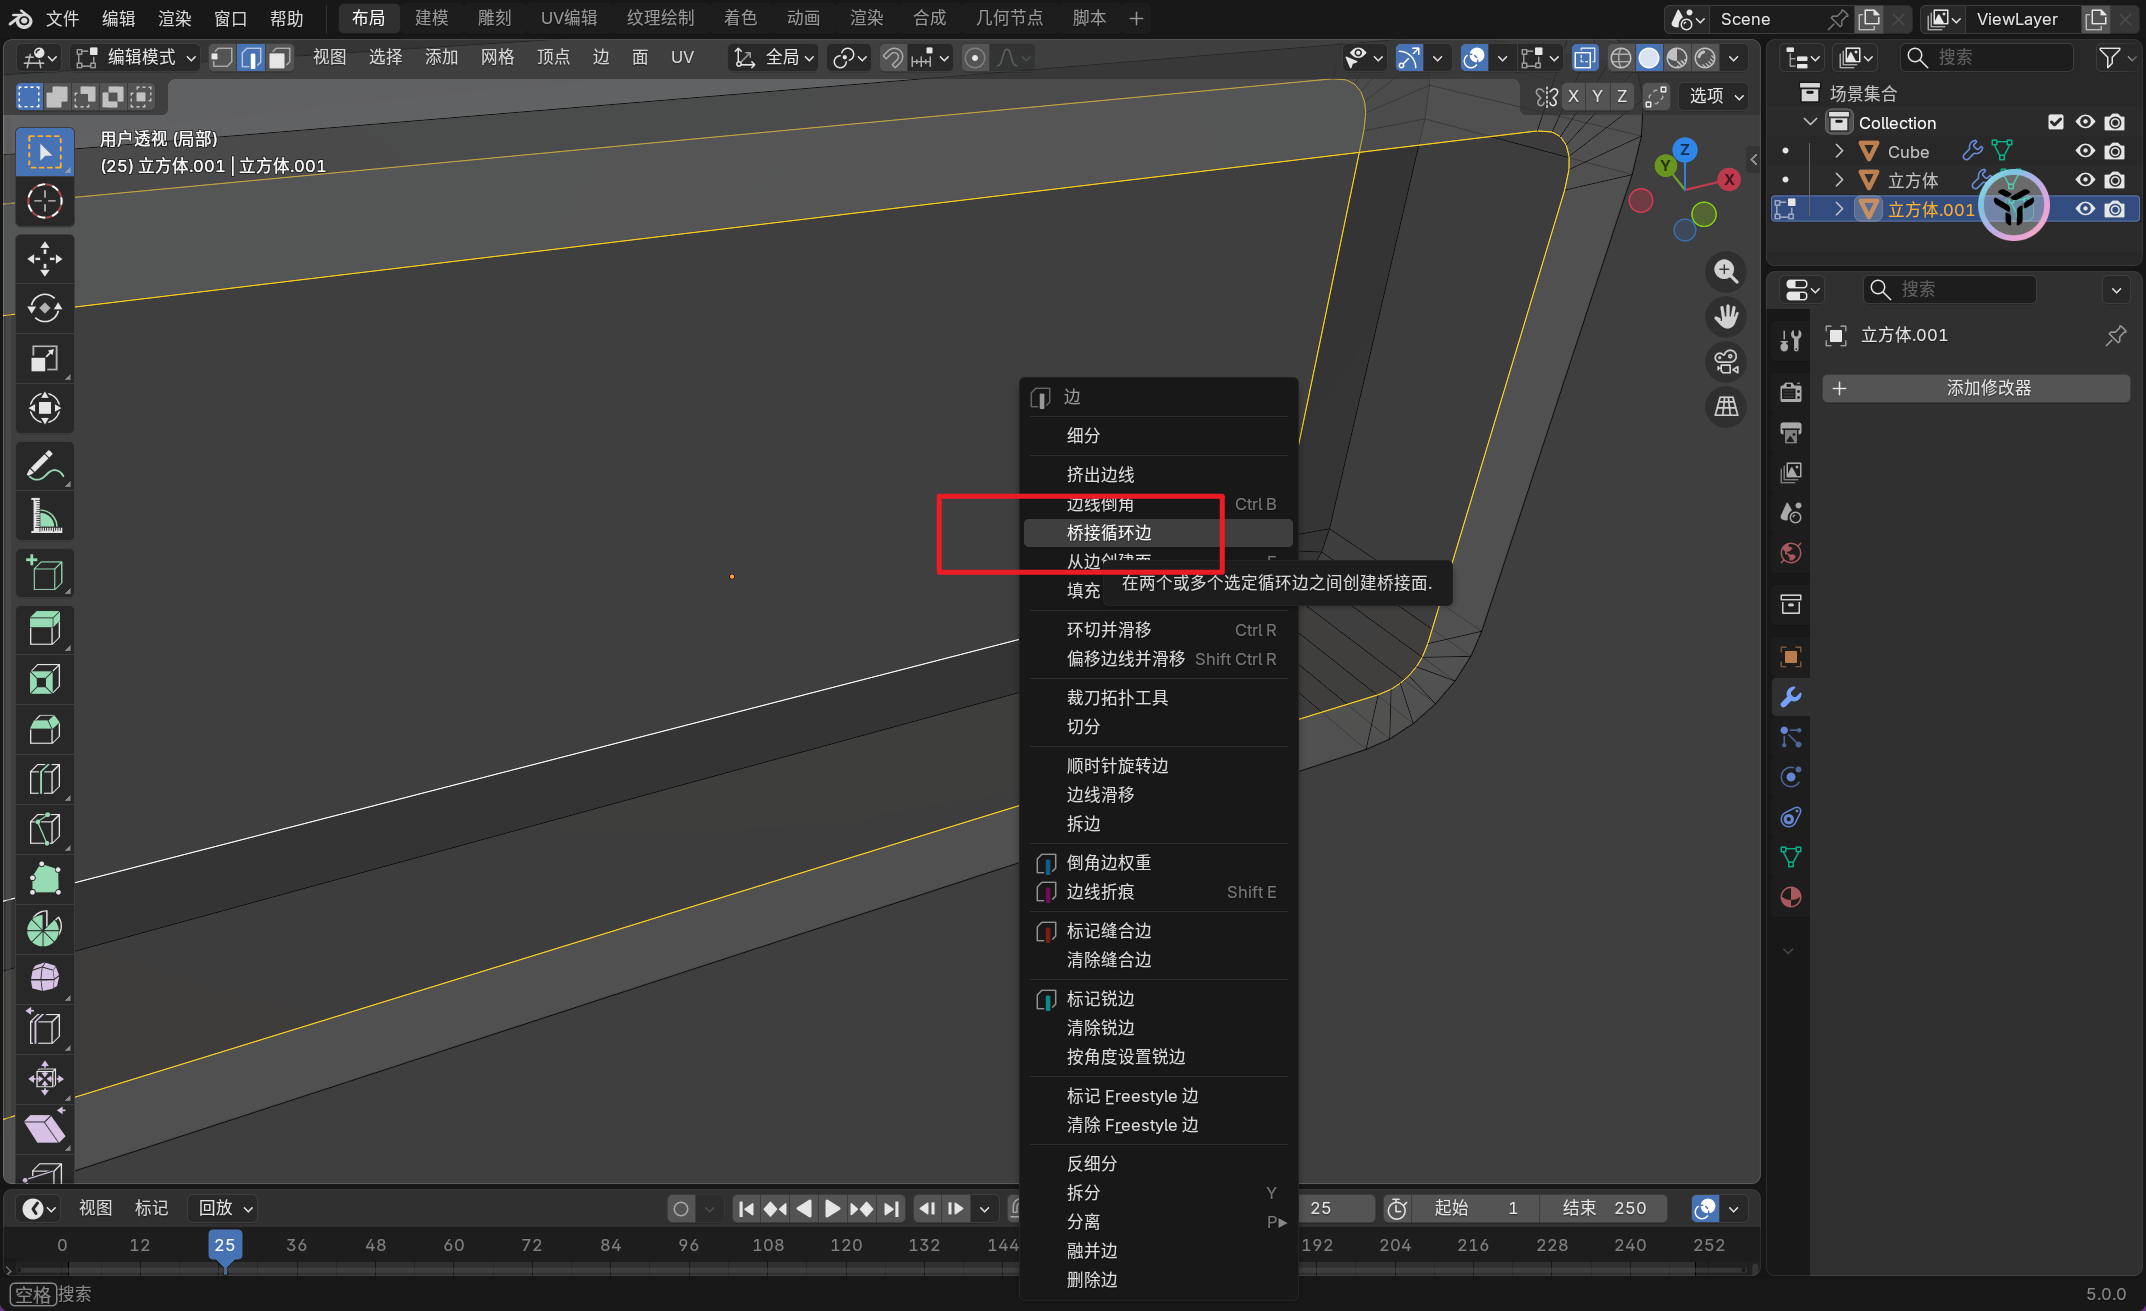Image resolution: width=2146 pixels, height=1311 pixels.
Task: Uncheck Collection exclude checkbox
Action: click(x=2056, y=122)
